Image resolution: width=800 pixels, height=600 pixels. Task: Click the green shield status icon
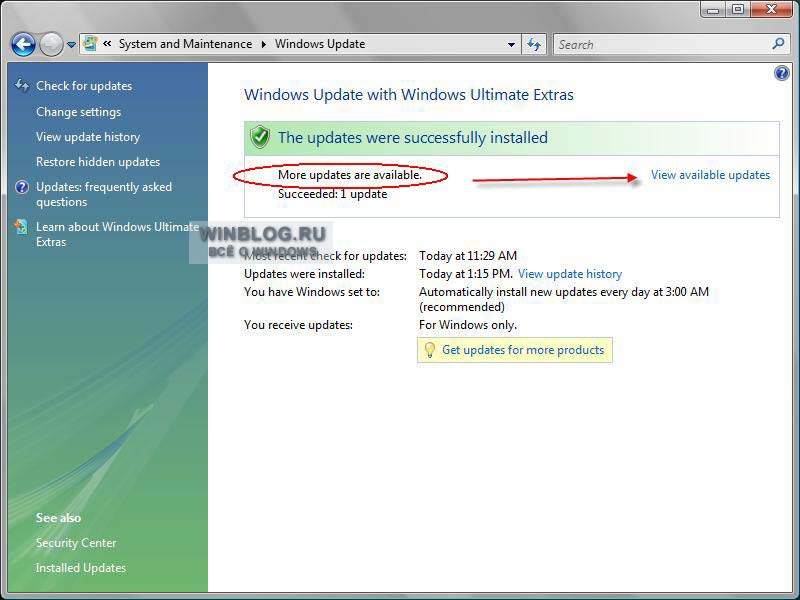260,137
